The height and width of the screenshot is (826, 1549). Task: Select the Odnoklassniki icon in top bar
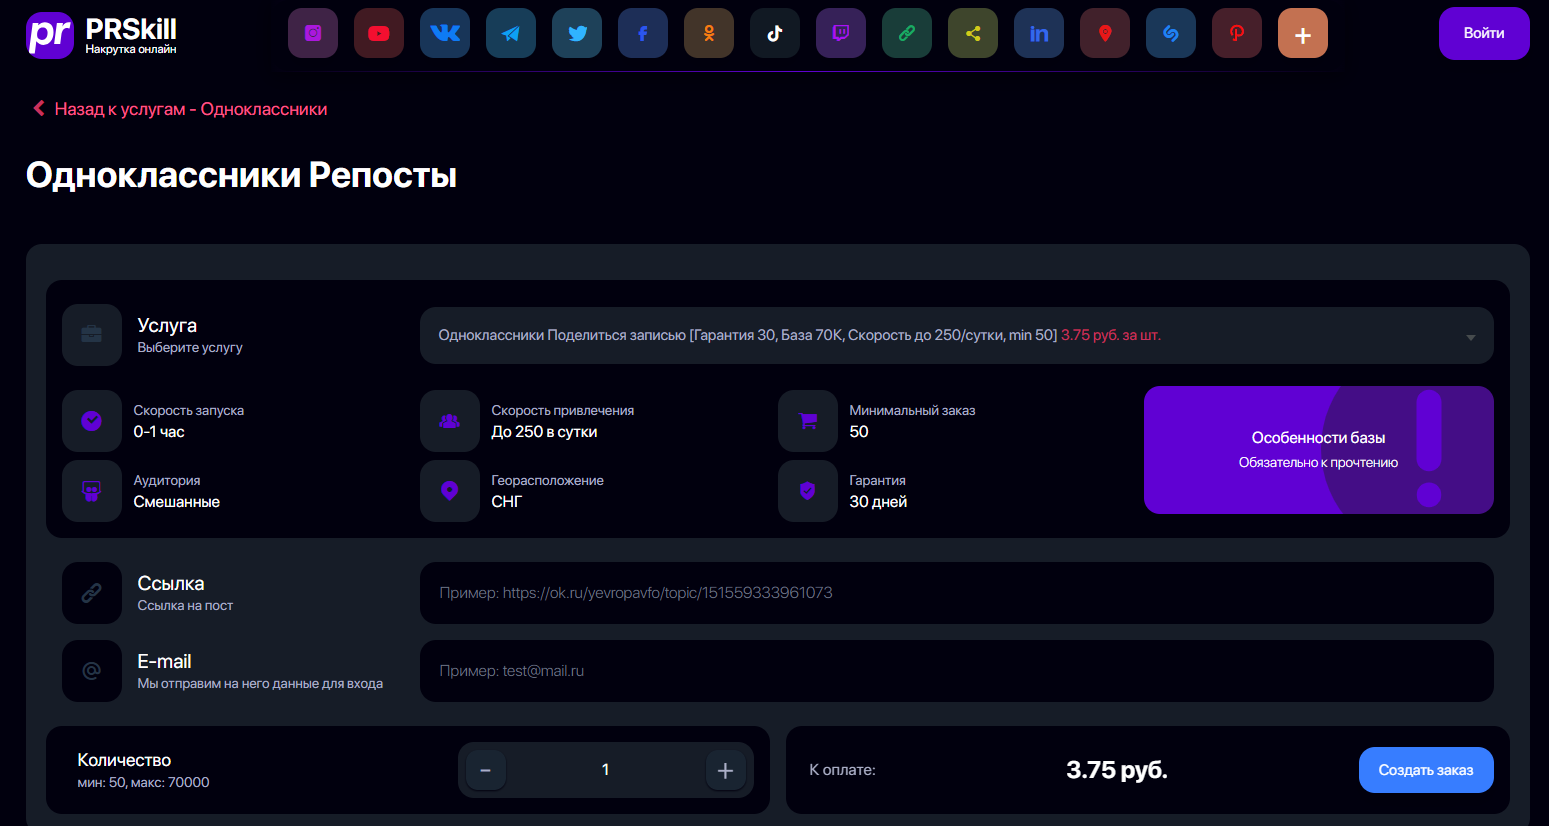pyautogui.click(x=709, y=33)
